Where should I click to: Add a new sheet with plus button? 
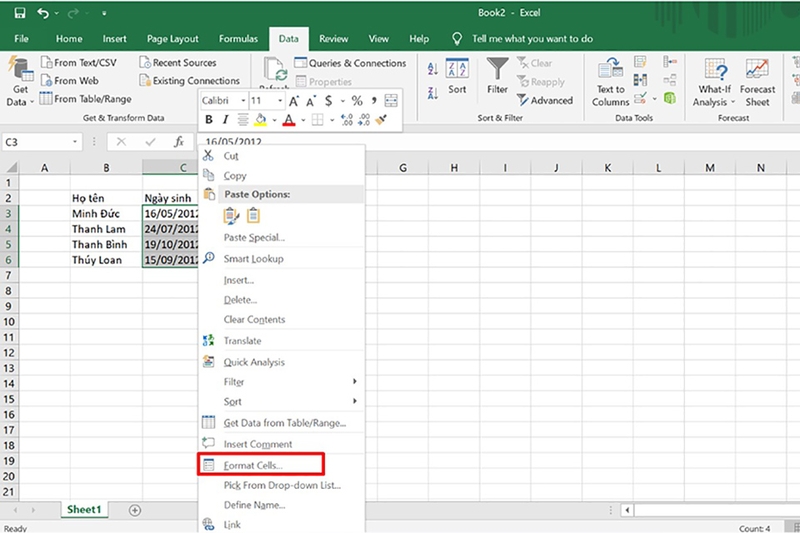coord(135,510)
